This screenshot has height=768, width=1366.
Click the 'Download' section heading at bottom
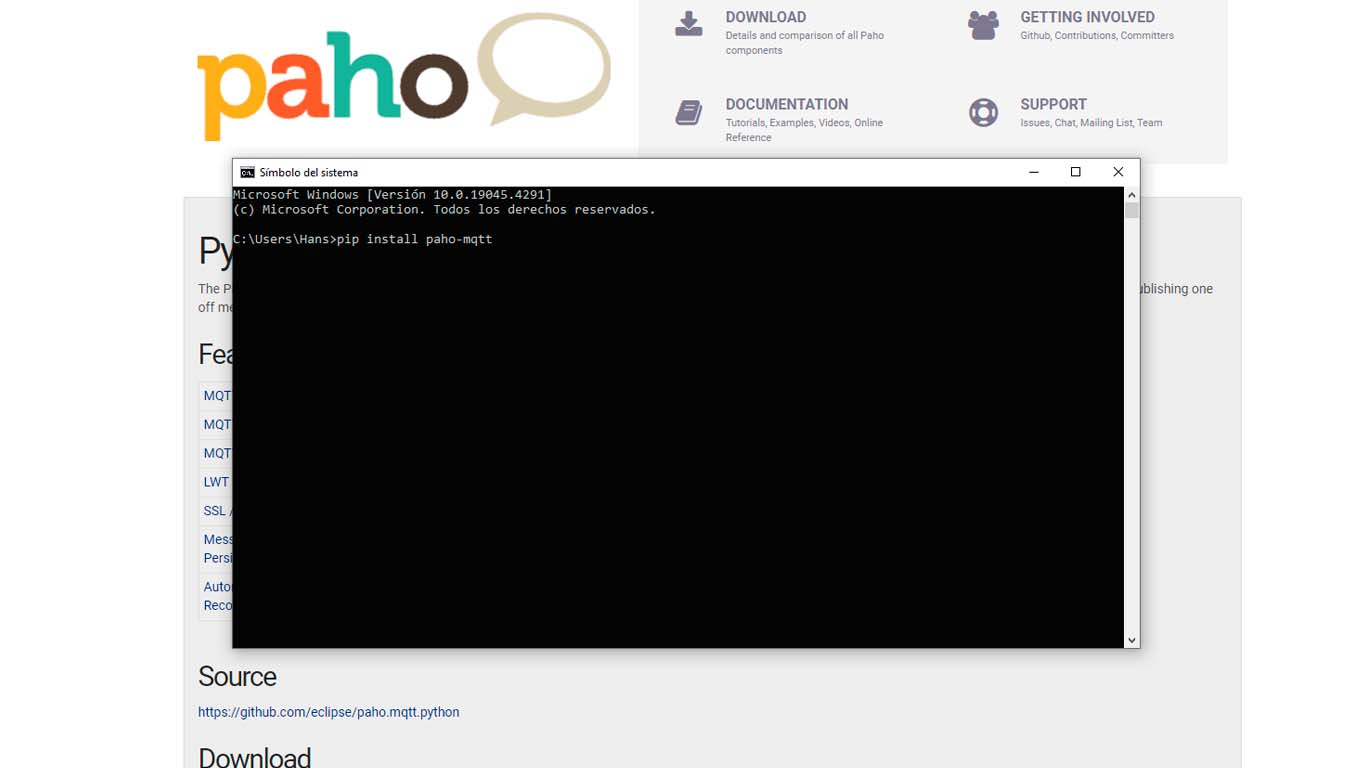[x=255, y=757]
